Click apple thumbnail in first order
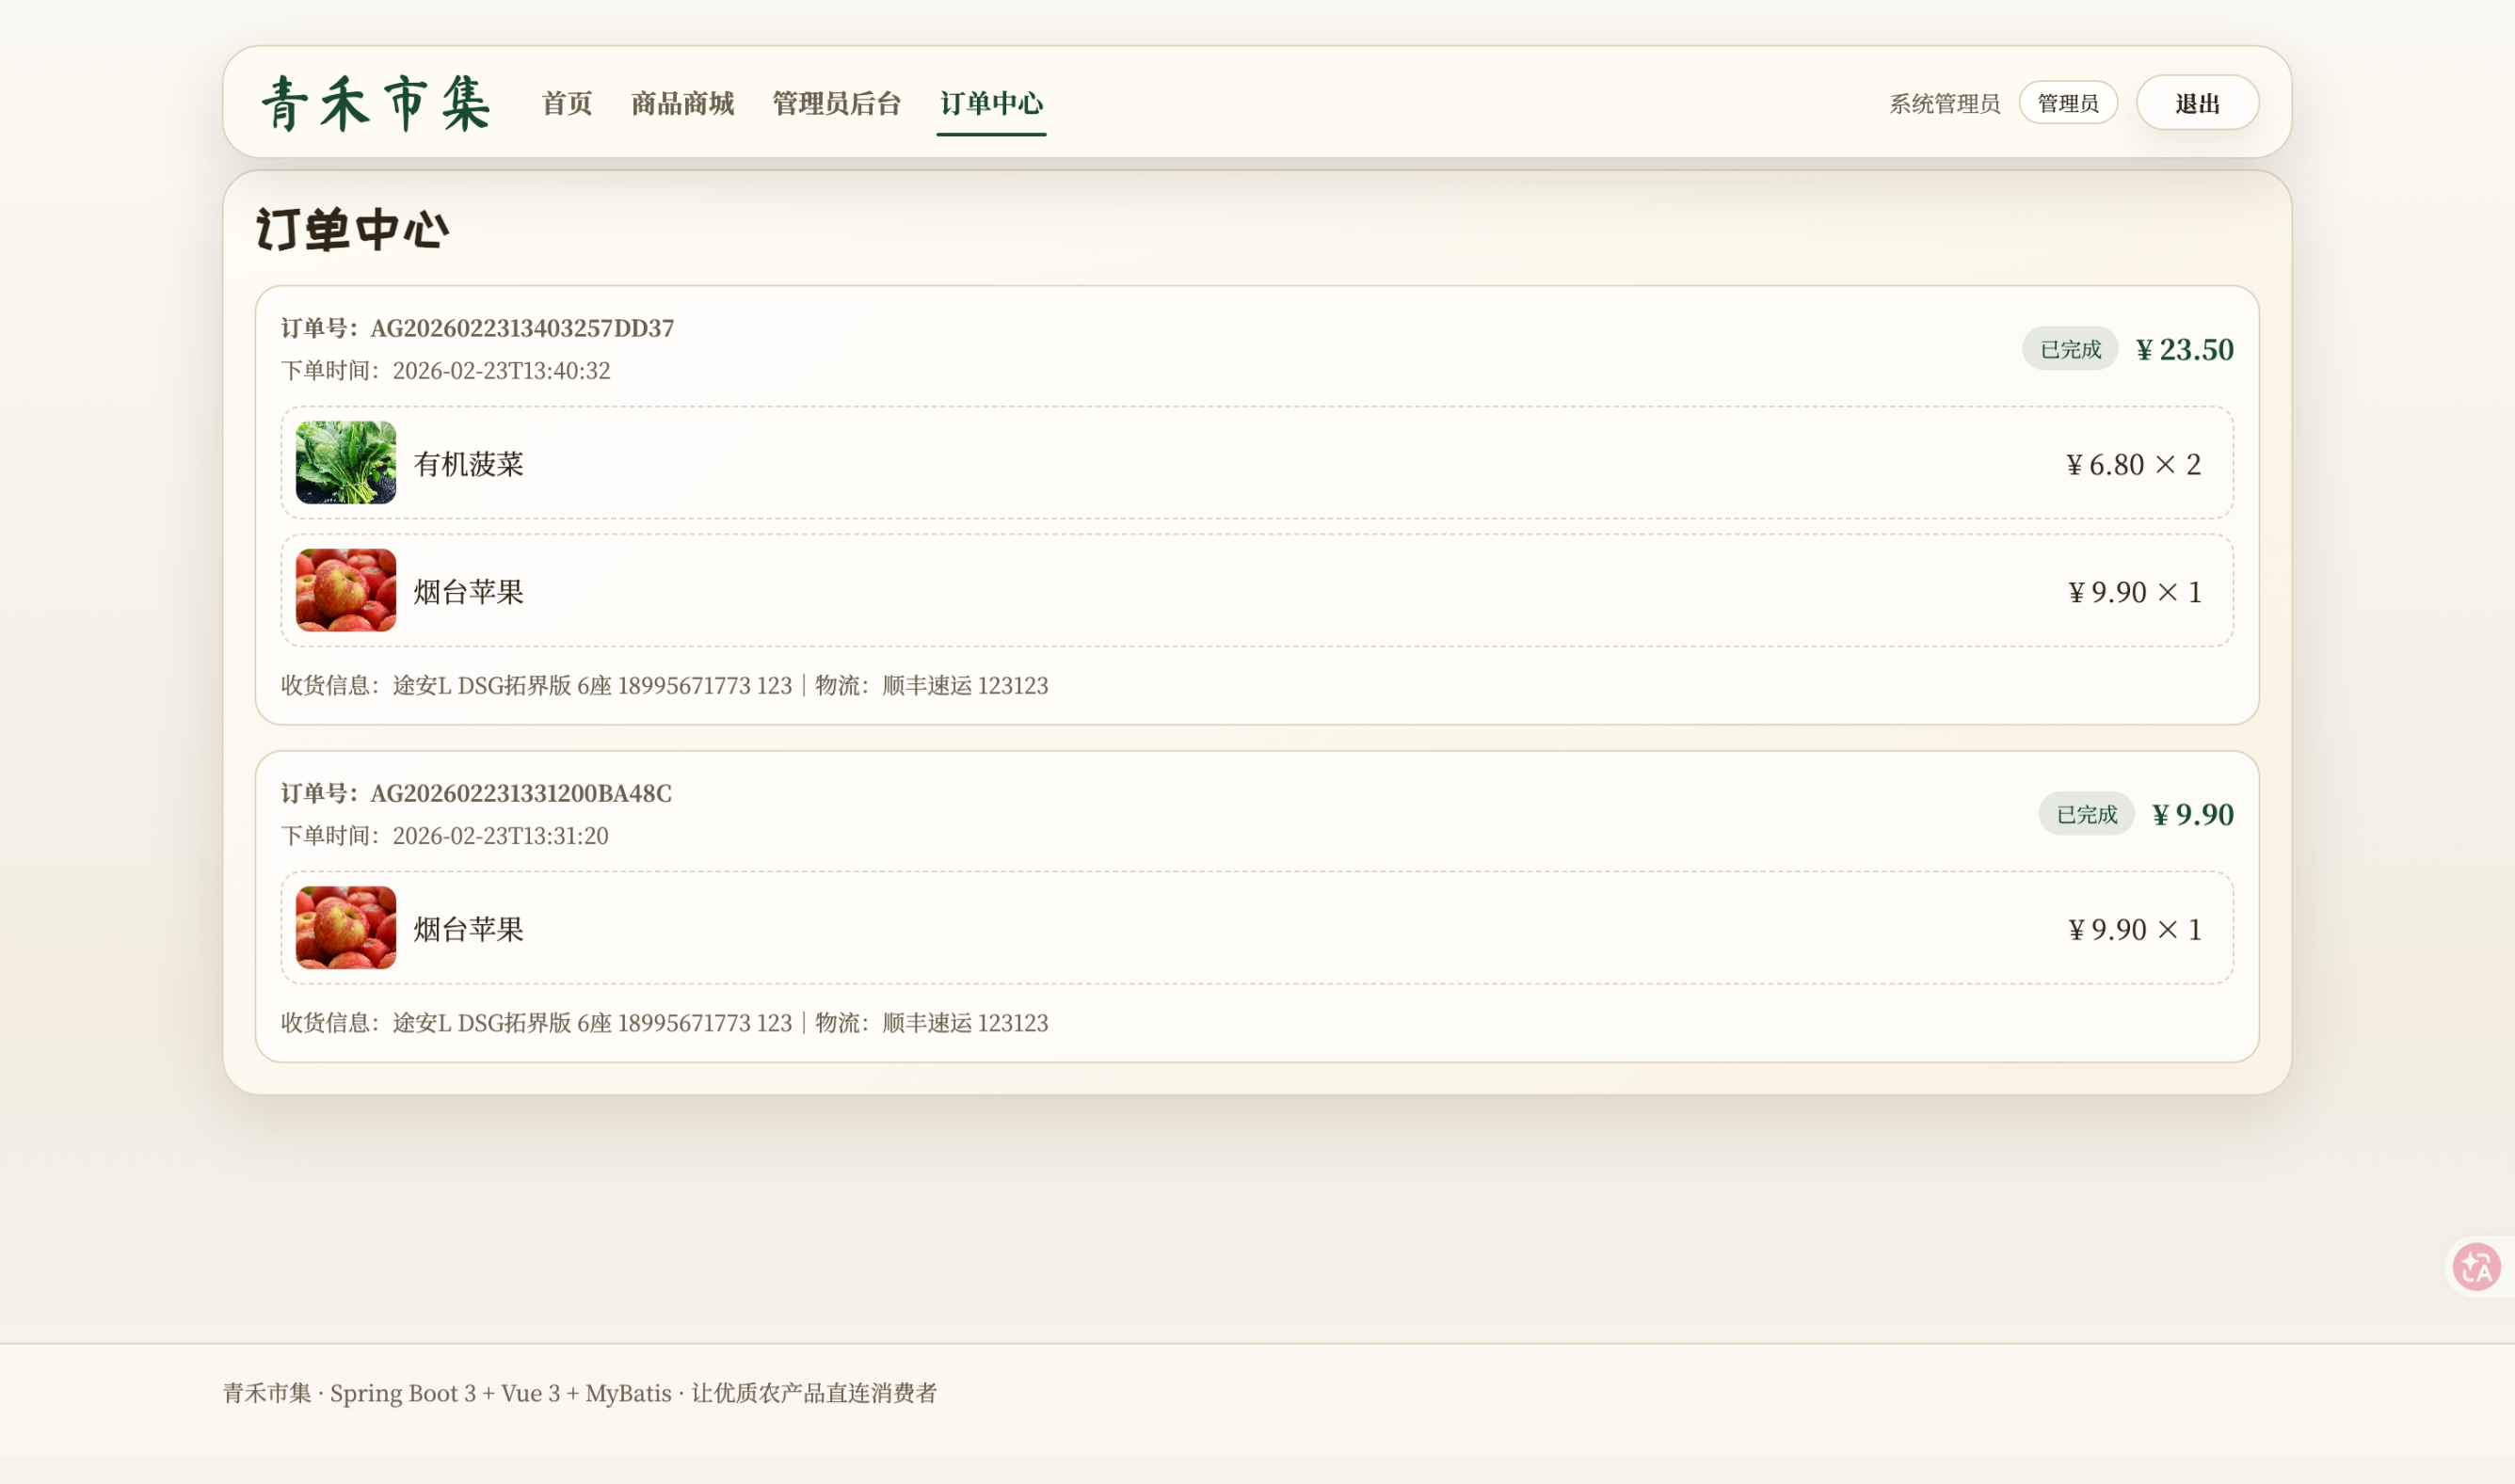This screenshot has height=1484, width=2515. click(346, 590)
